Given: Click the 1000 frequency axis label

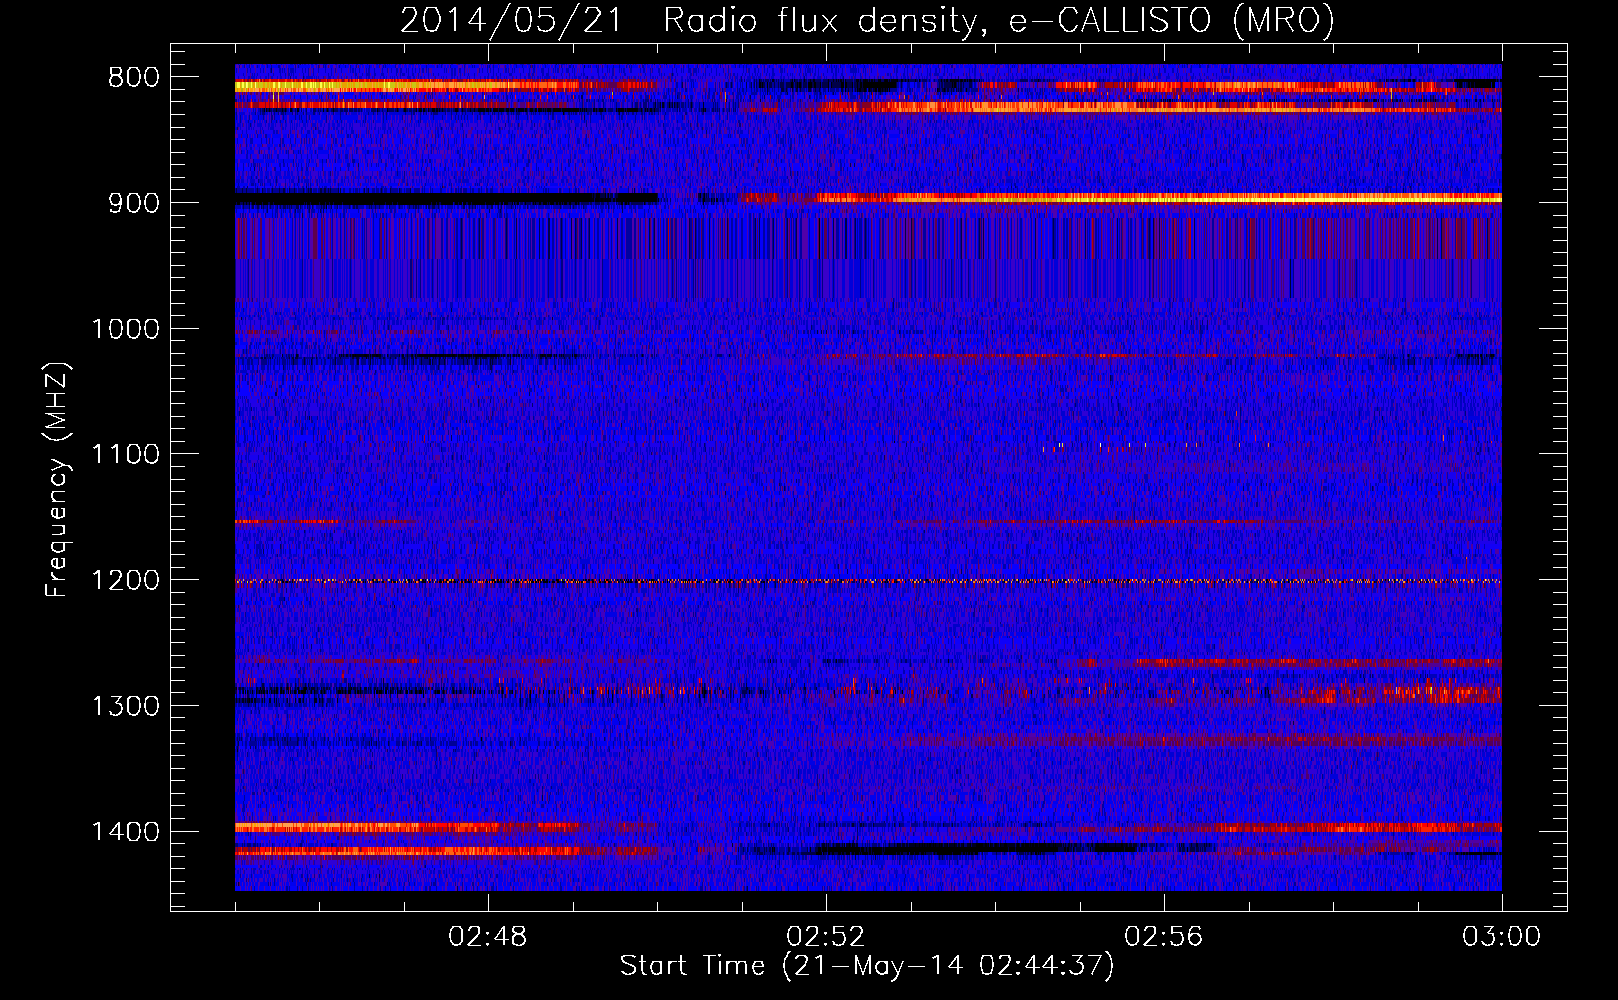Looking at the screenshot, I should click(x=125, y=329).
